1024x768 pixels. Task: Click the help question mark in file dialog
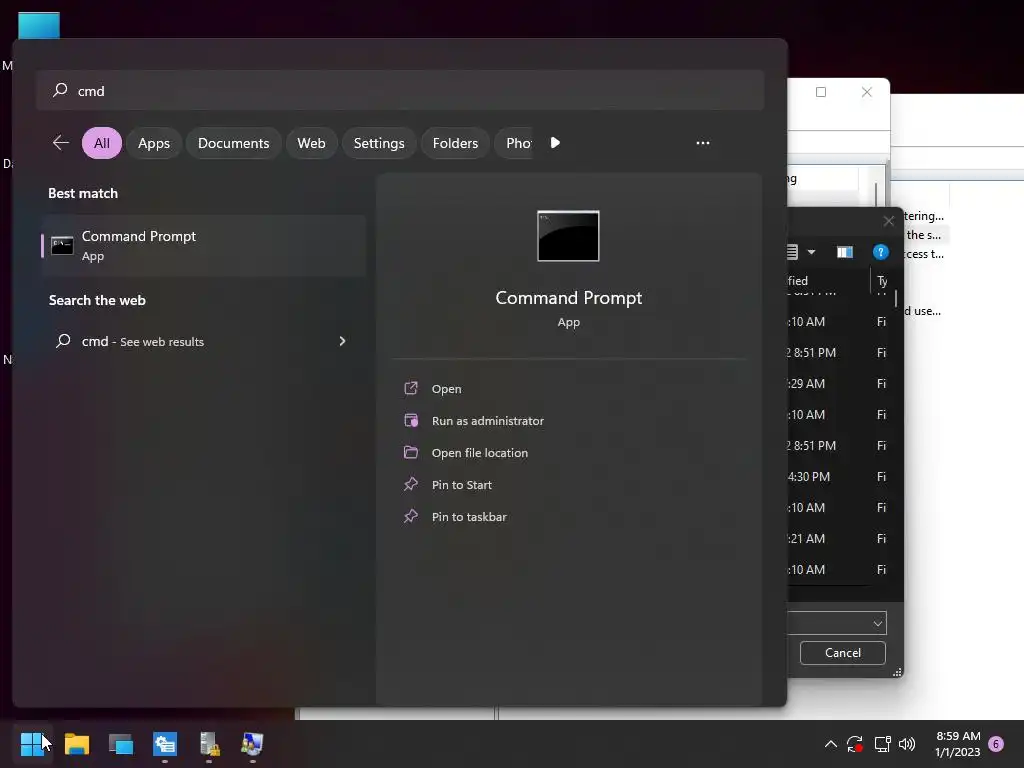[x=880, y=252]
